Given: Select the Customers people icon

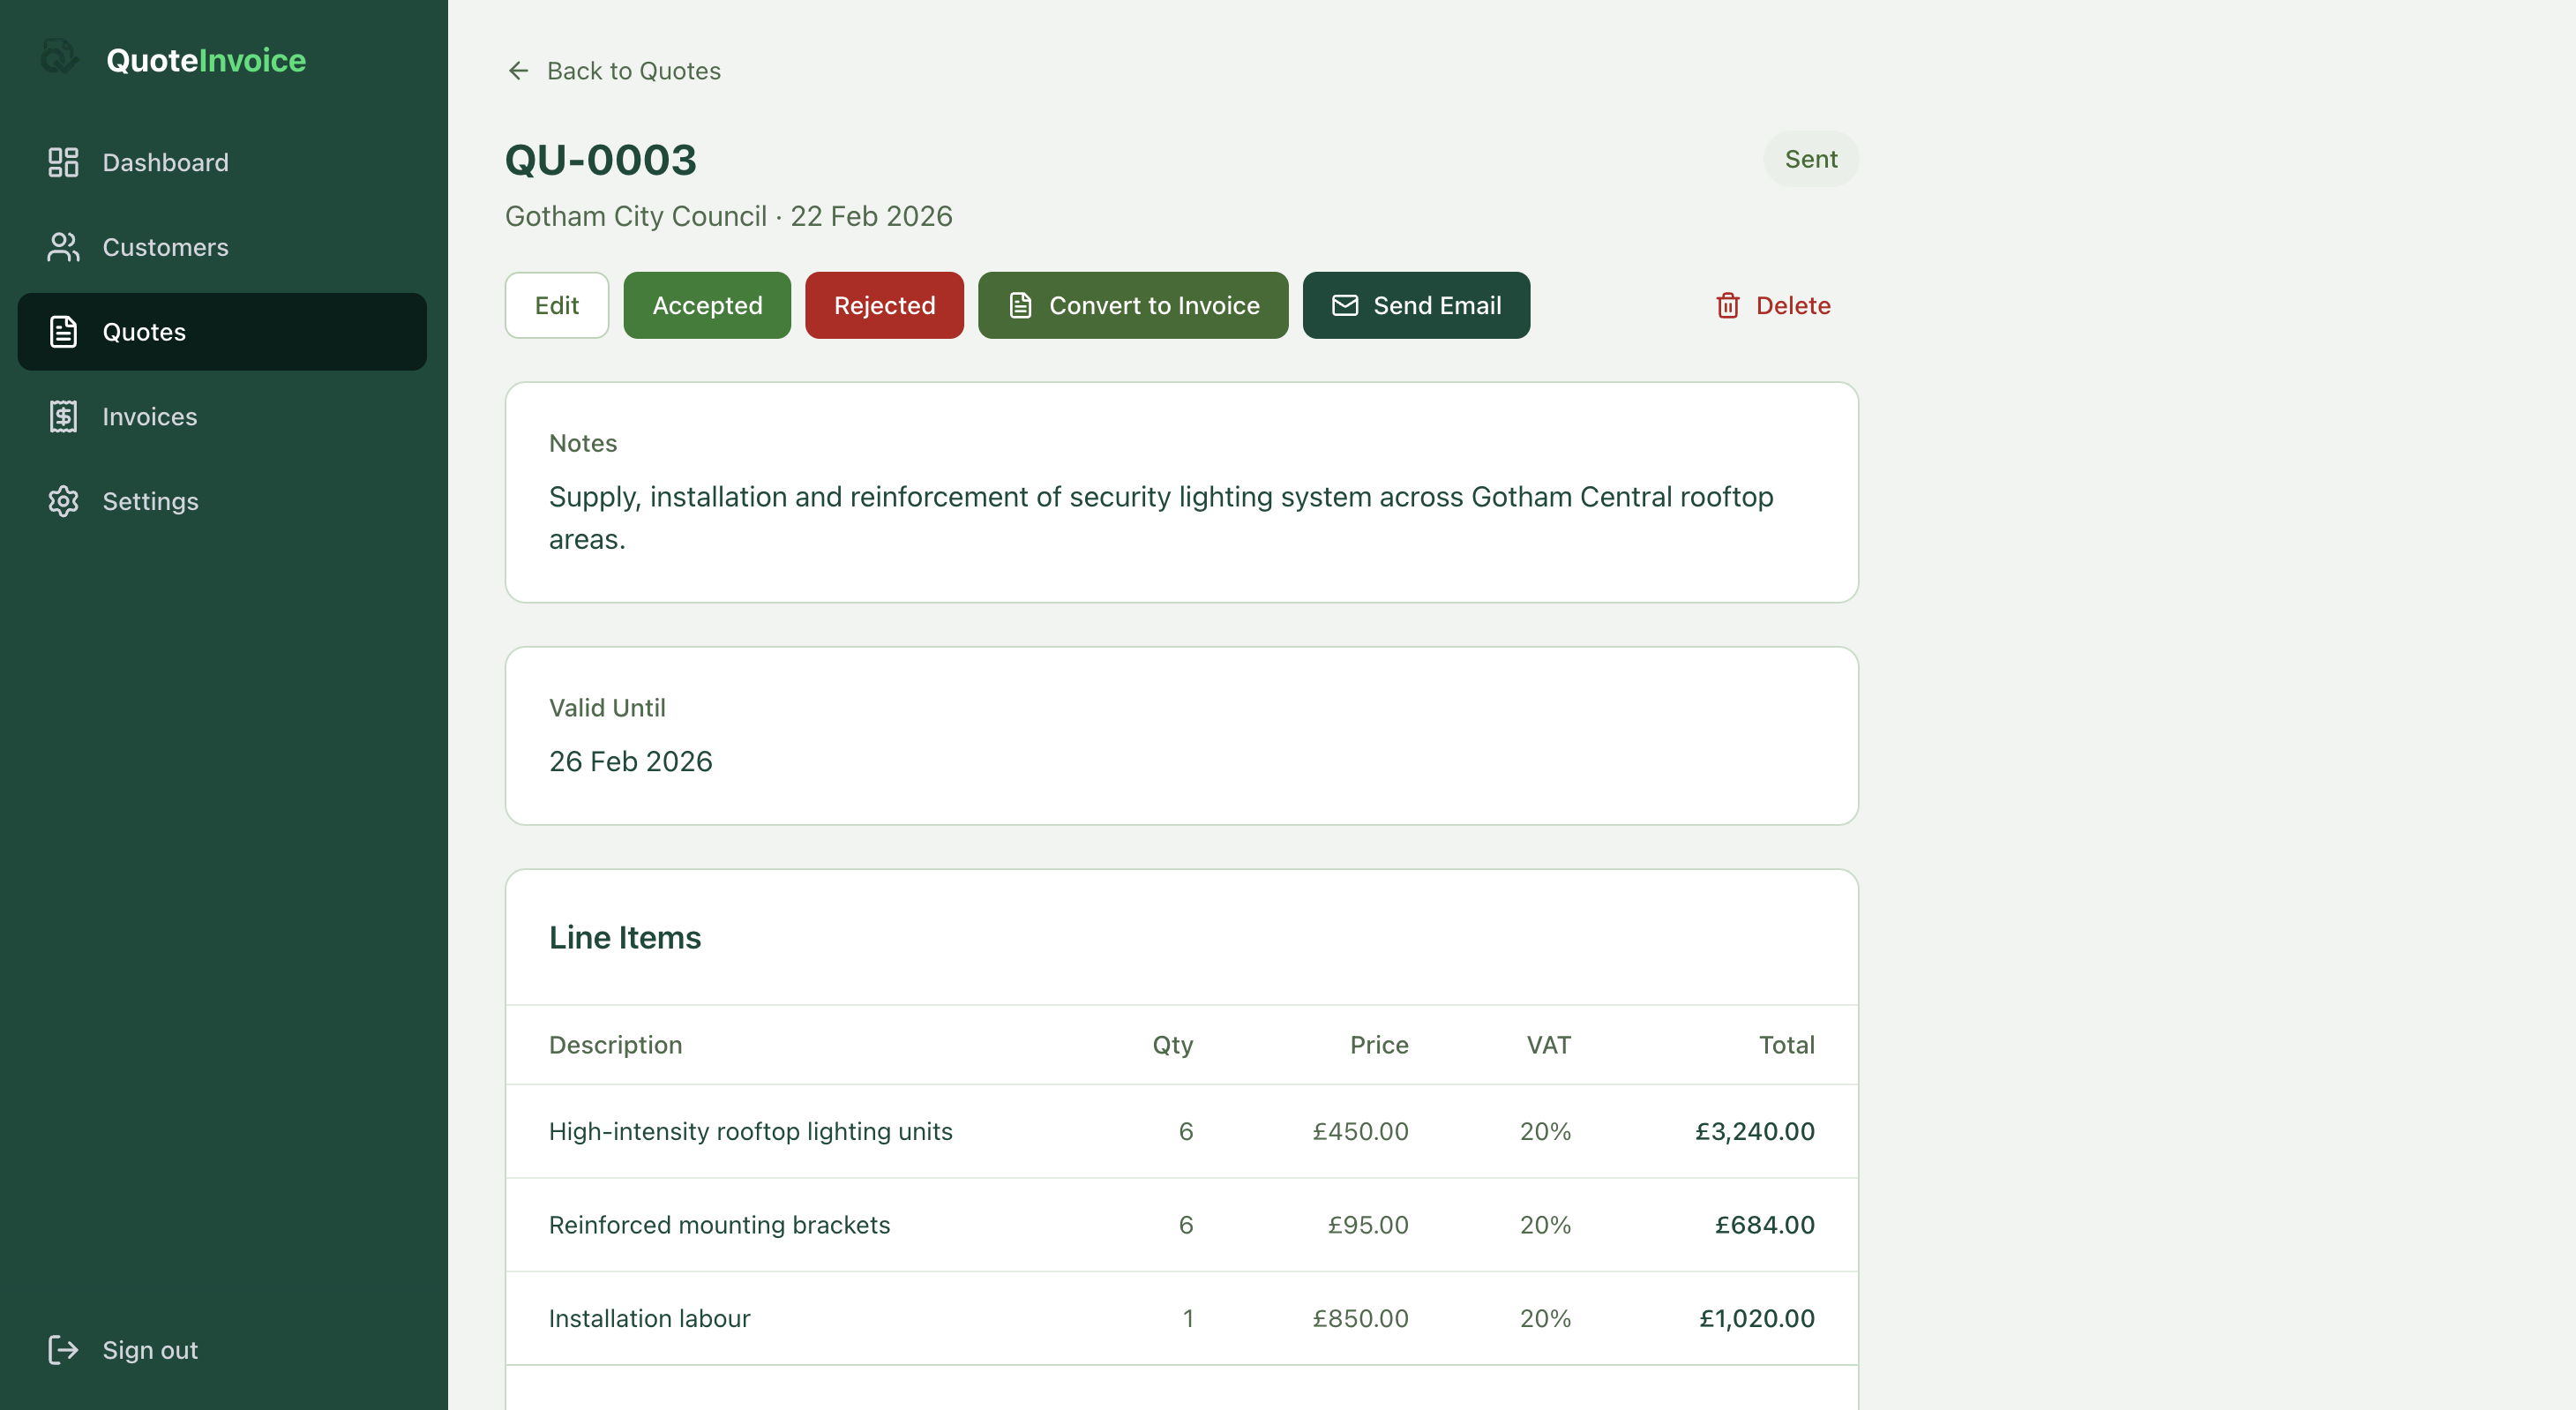Looking at the screenshot, I should 63,247.
